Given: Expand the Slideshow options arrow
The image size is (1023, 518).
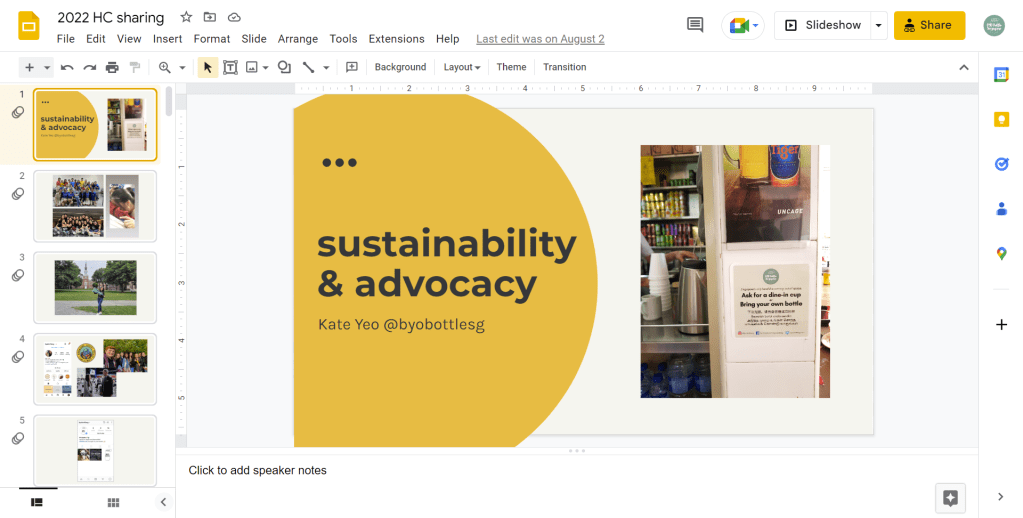Looking at the screenshot, I should [x=879, y=25].
